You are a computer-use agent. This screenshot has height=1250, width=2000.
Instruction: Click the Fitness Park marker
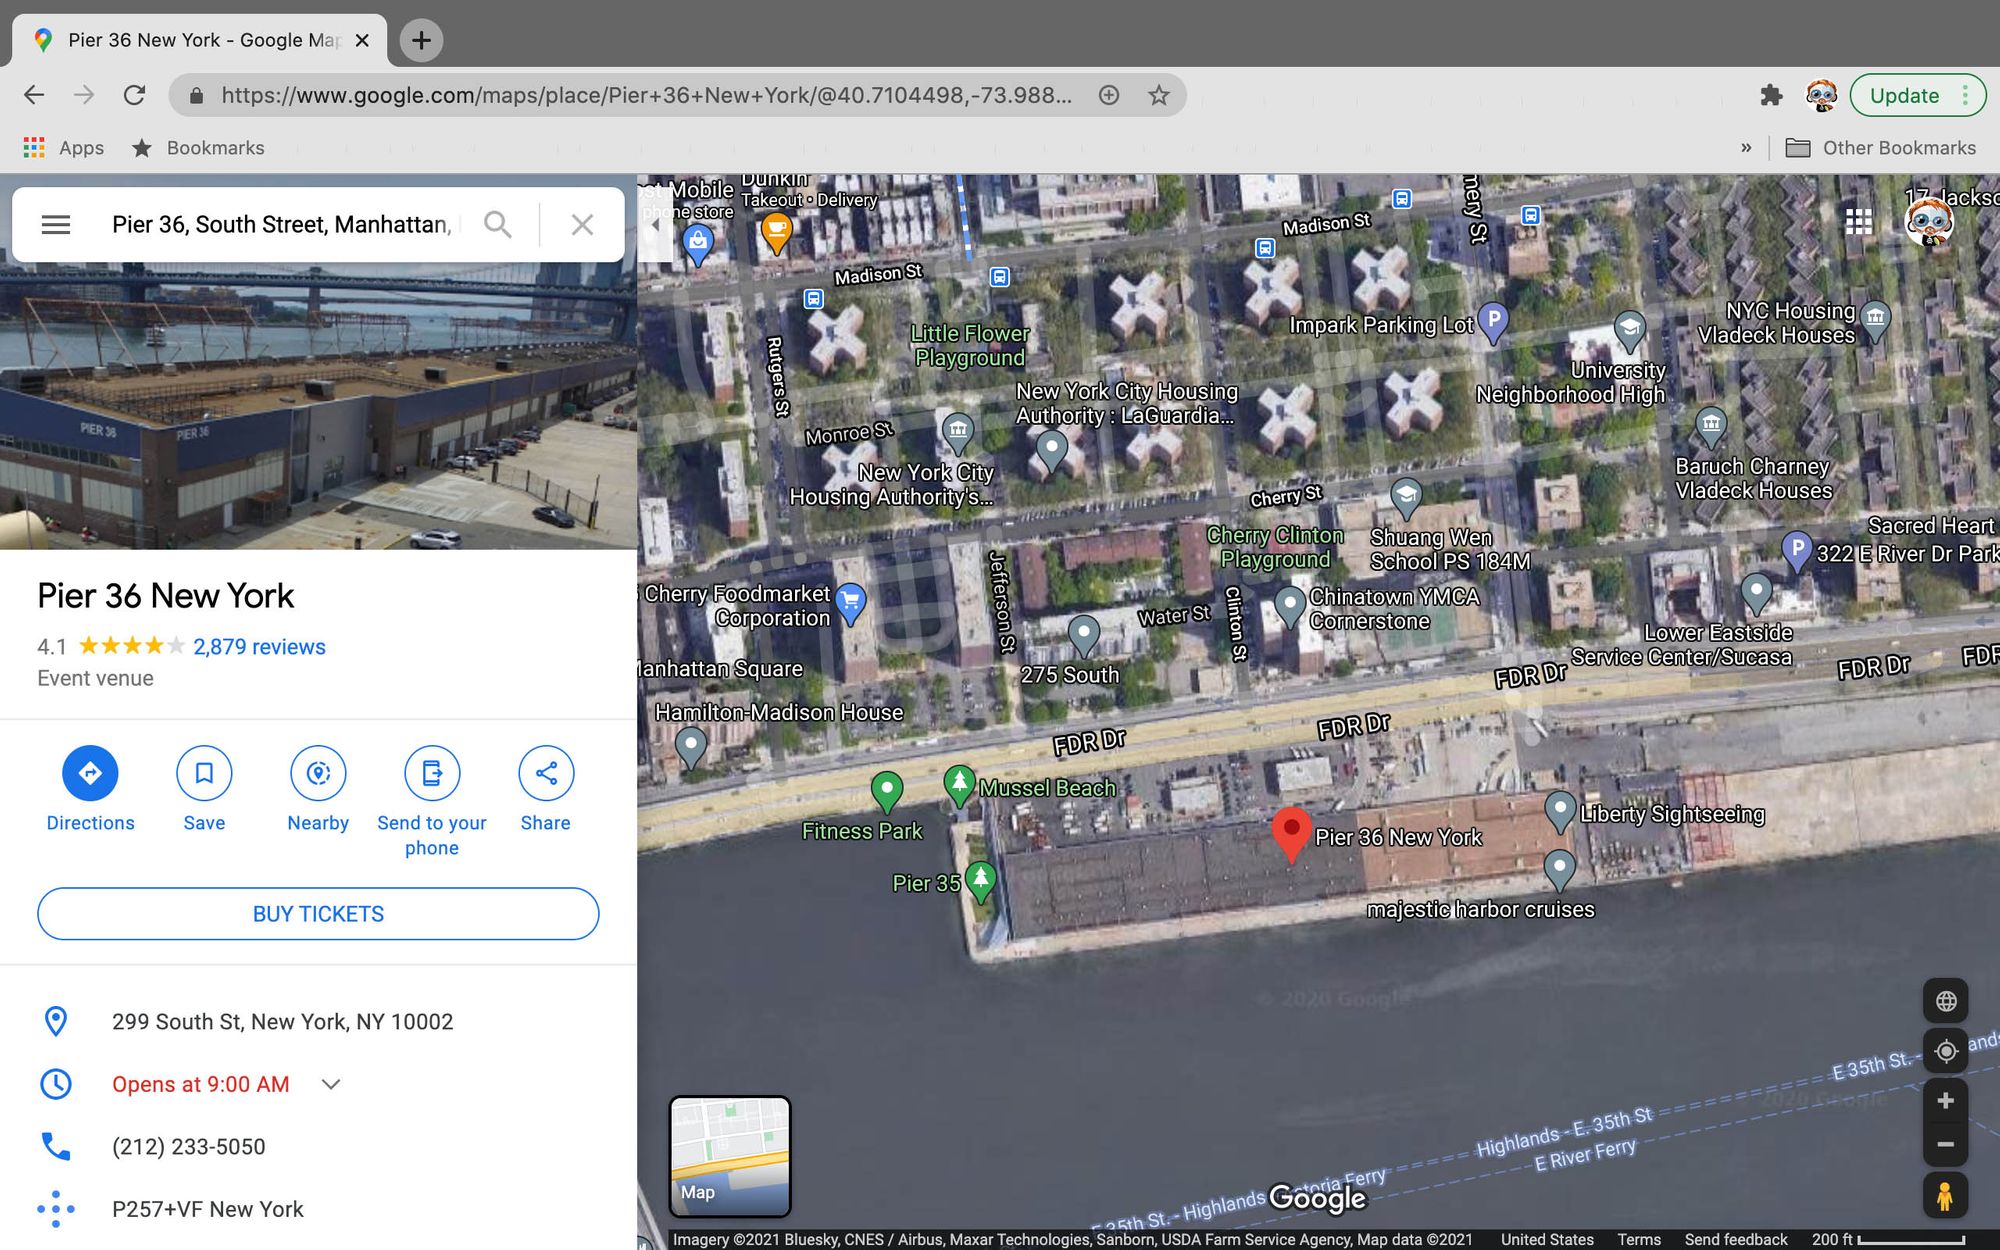[x=887, y=791]
